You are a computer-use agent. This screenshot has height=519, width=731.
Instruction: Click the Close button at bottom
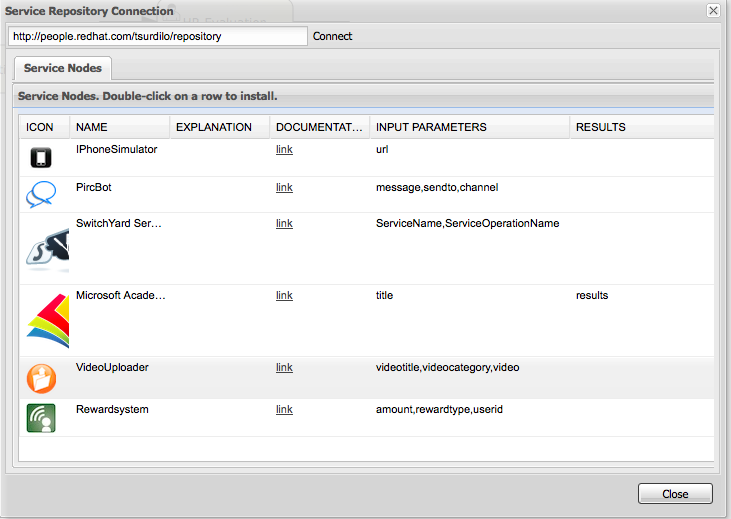pos(675,494)
